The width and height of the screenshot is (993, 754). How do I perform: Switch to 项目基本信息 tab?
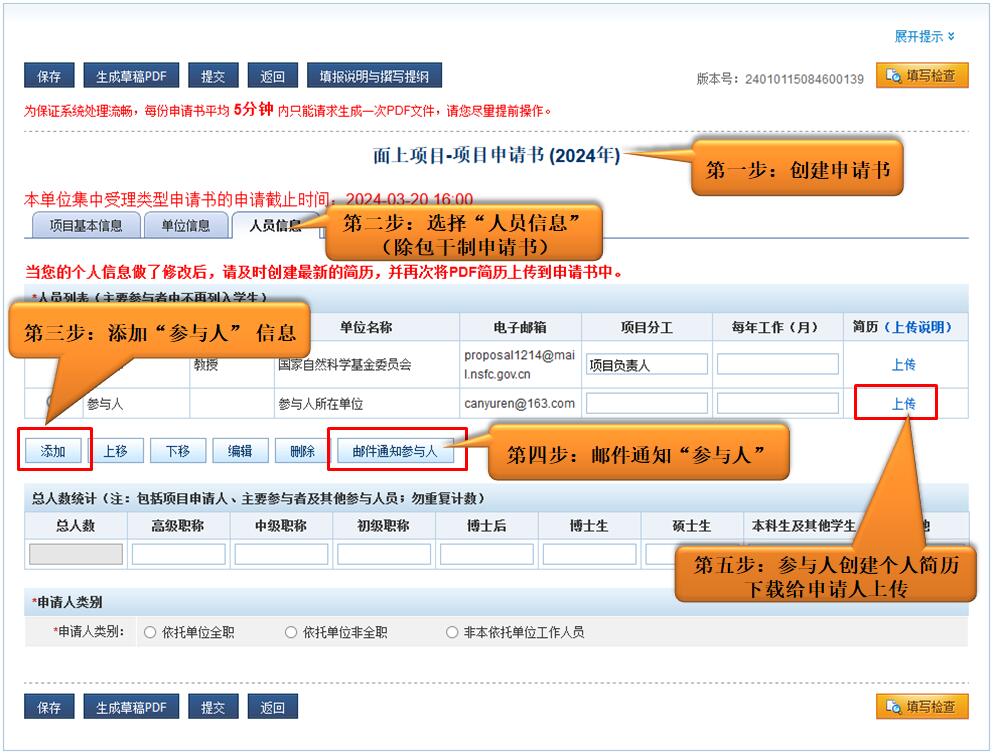tap(86, 226)
